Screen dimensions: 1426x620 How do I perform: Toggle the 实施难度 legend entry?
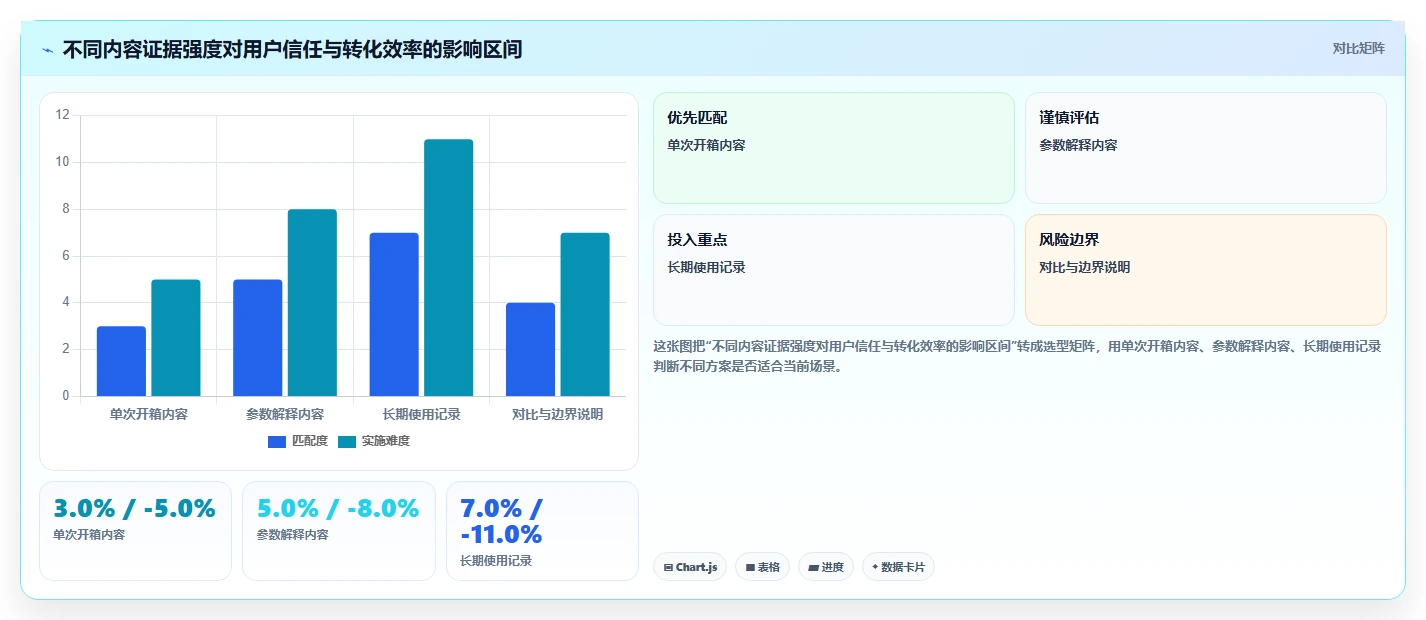tap(374, 441)
